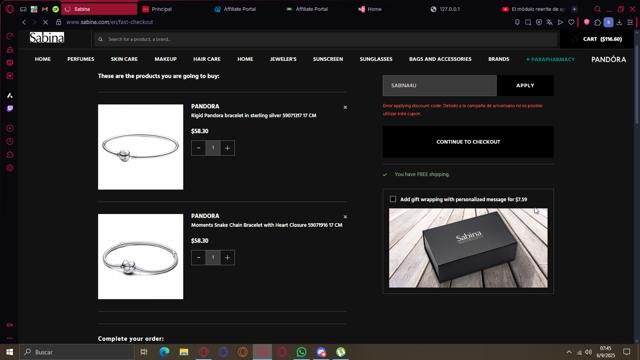Open Task View from the taskbar
Screen dimensions: 640x360
144,352
